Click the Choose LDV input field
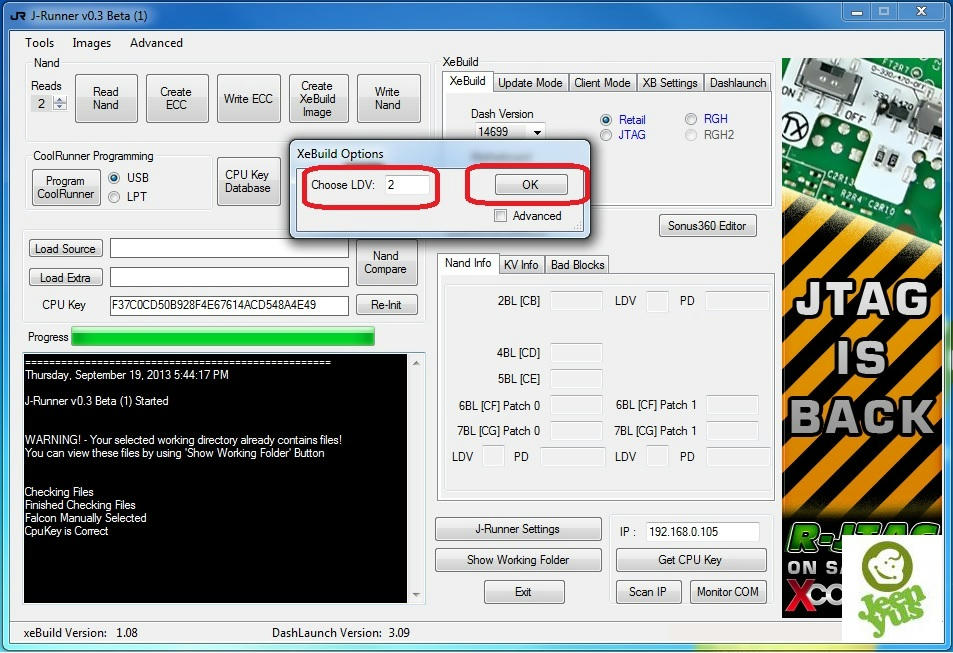Image resolution: width=953 pixels, height=653 pixels. 407,185
